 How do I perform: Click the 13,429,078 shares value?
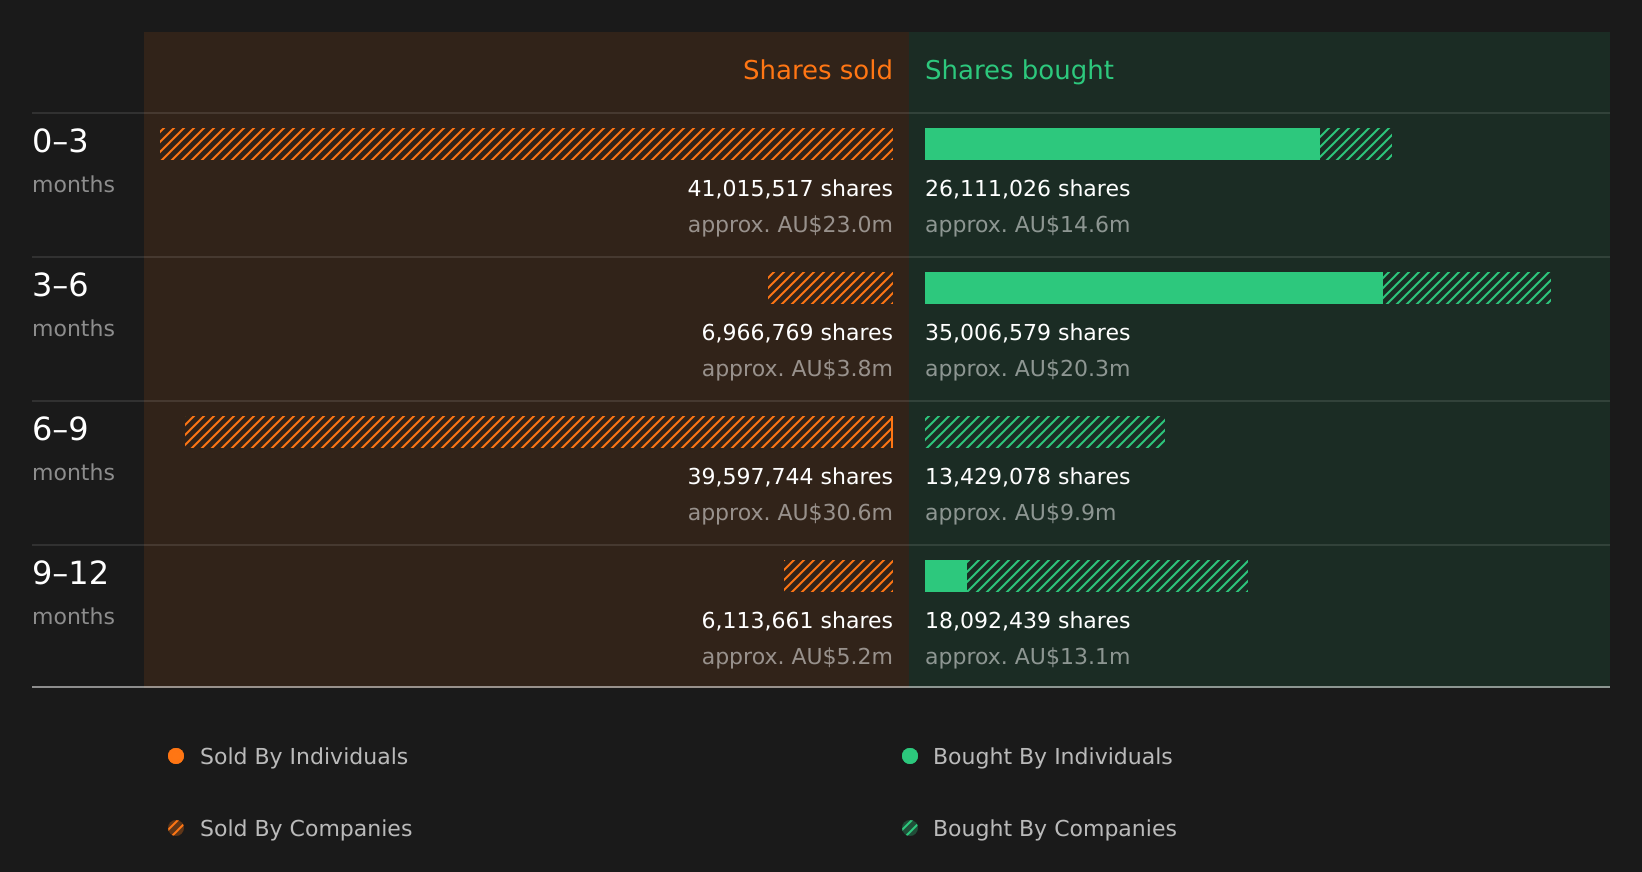click(x=1027, y=477)
